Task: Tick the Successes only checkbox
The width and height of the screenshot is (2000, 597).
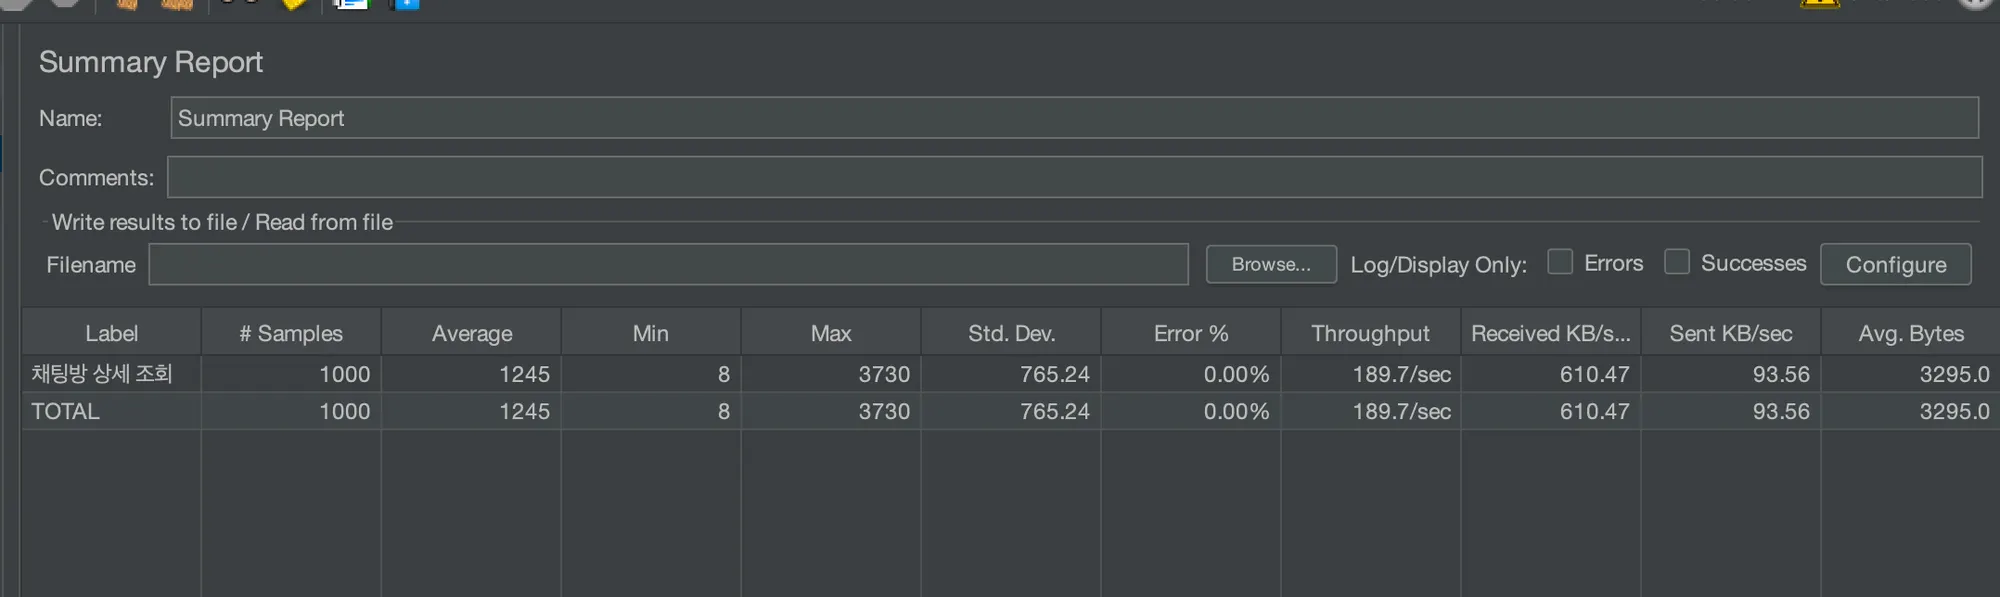Action: point(1677,262)
